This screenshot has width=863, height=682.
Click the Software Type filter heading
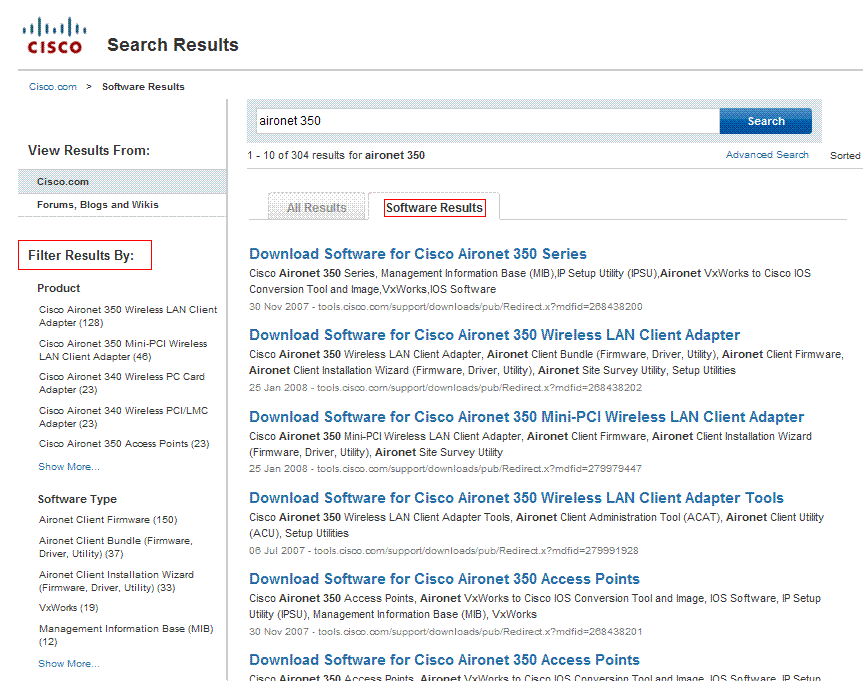pos(77,499)
